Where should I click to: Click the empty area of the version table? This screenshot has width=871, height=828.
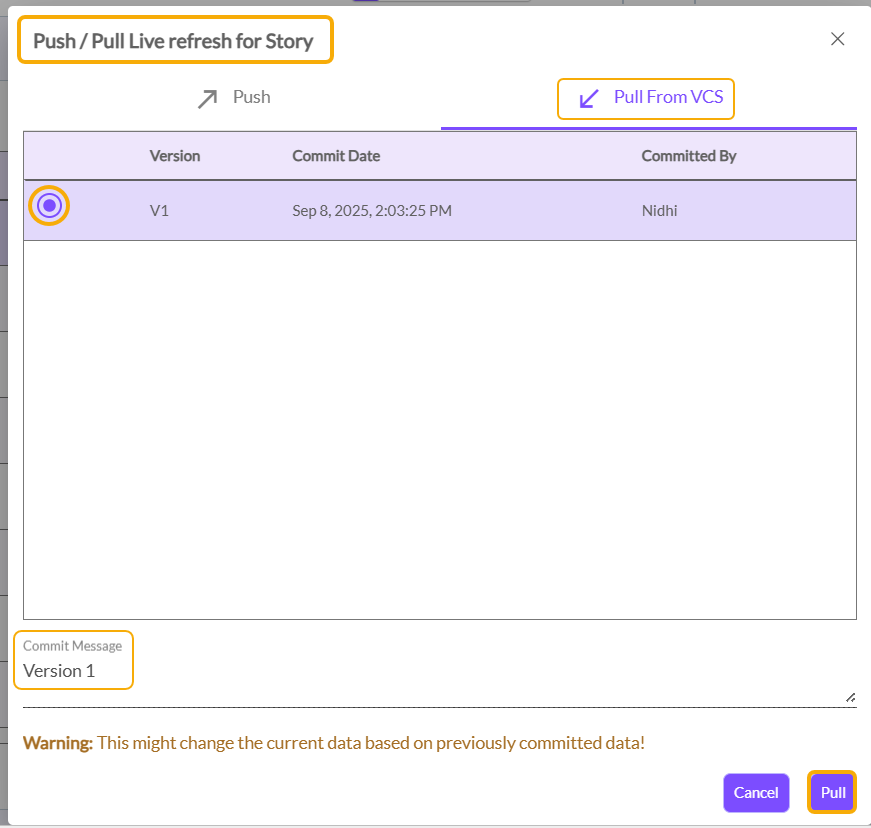[x=440, y=430]
